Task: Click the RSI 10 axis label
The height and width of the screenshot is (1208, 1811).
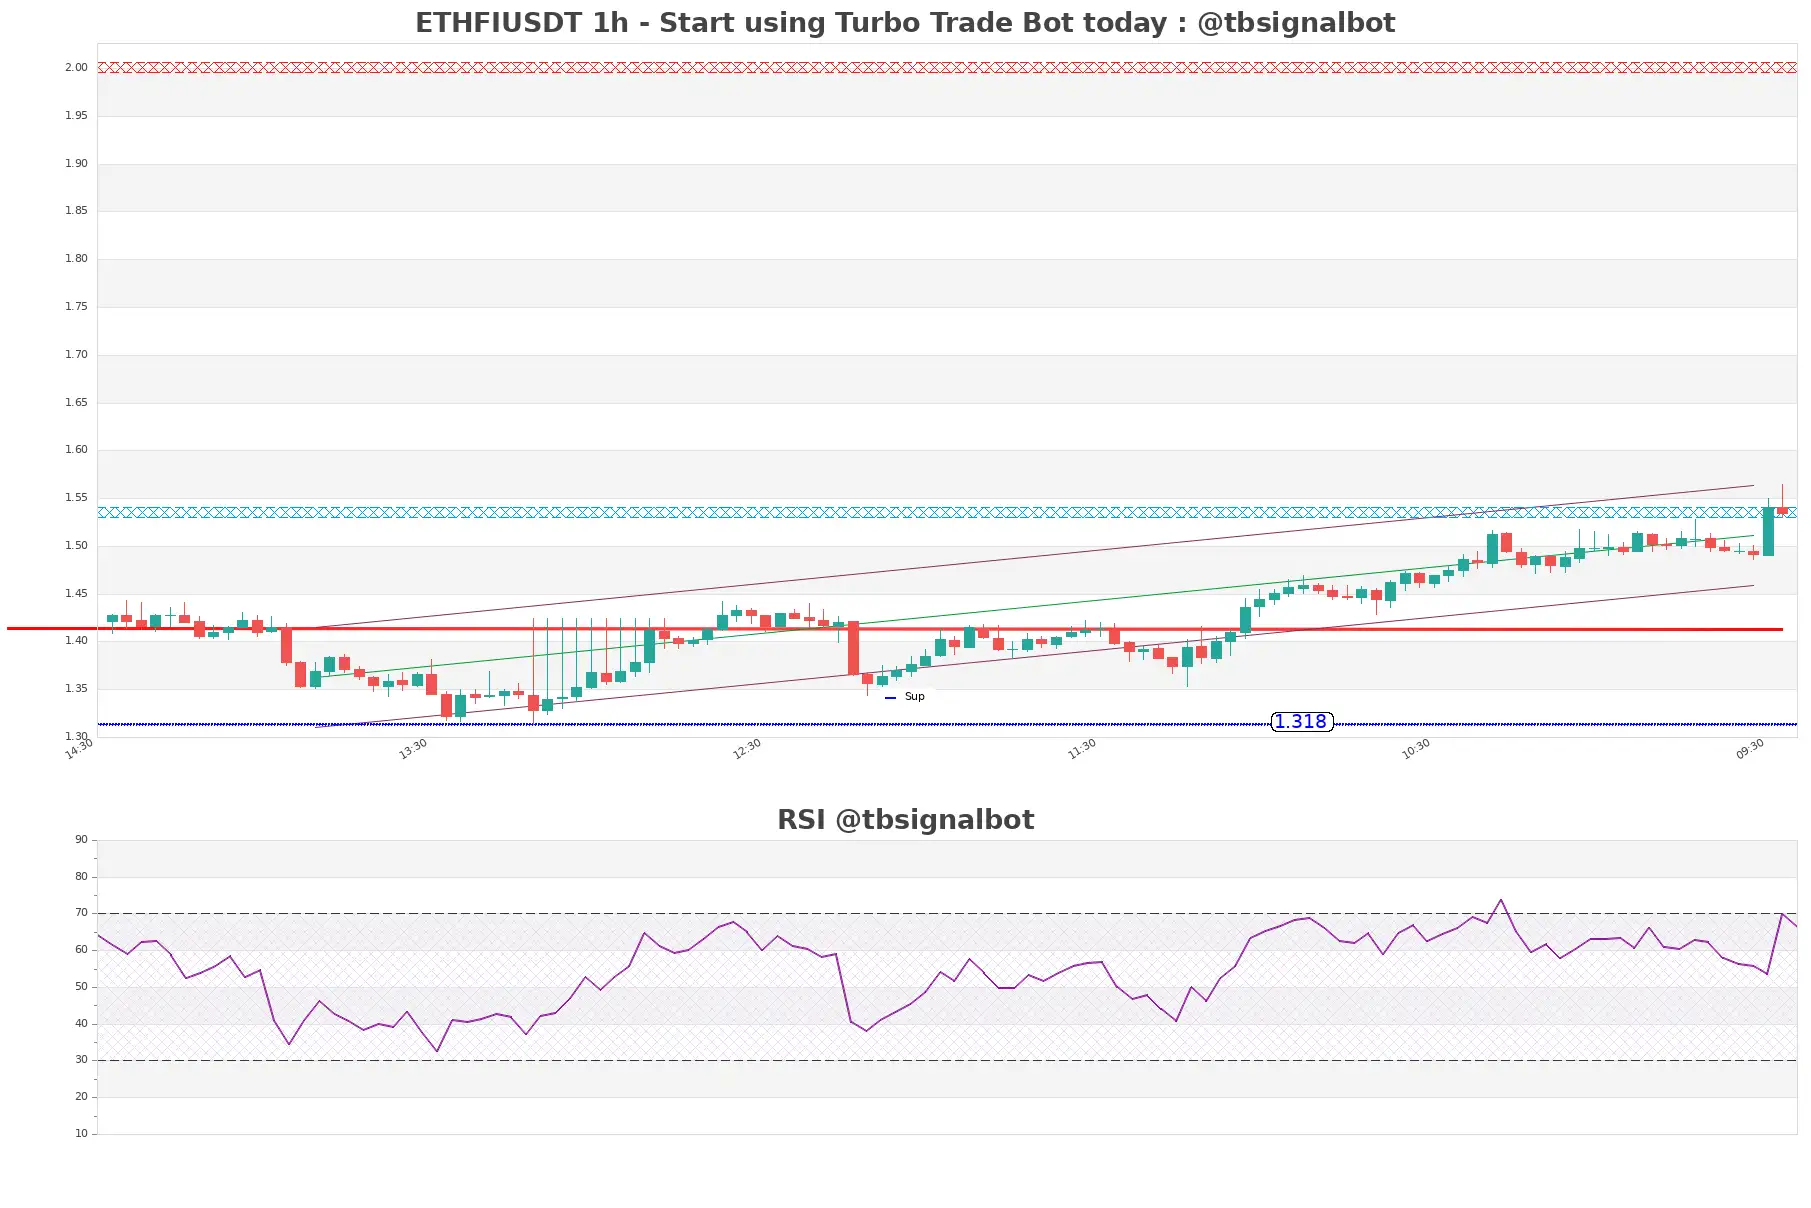Action: [81, 1134]
